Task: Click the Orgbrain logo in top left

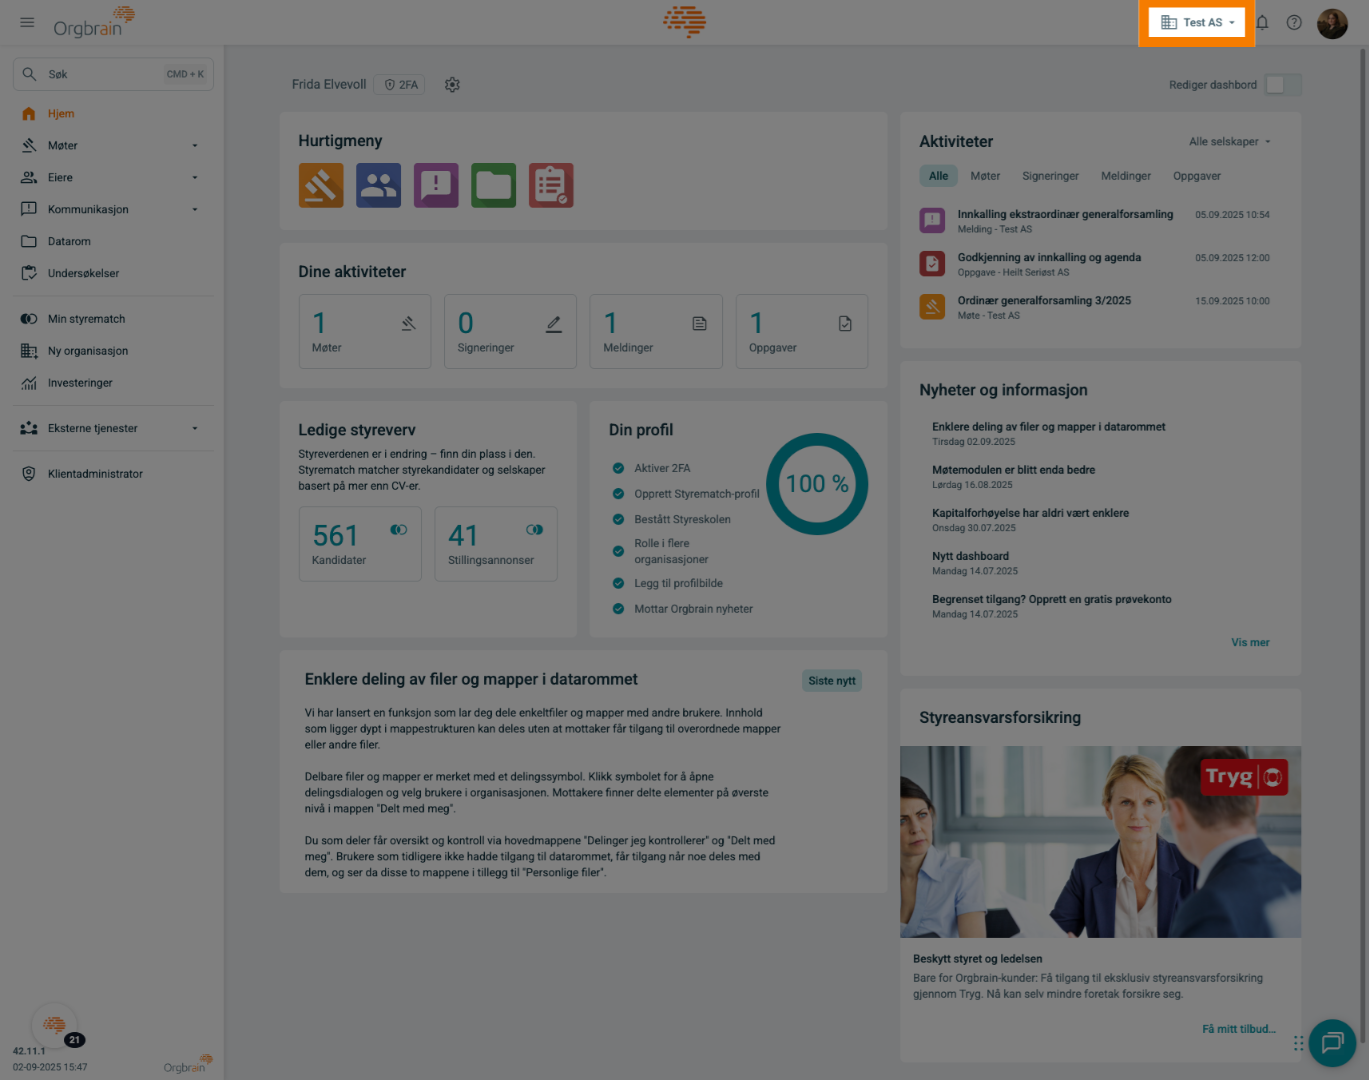Action: coord(94,22)
